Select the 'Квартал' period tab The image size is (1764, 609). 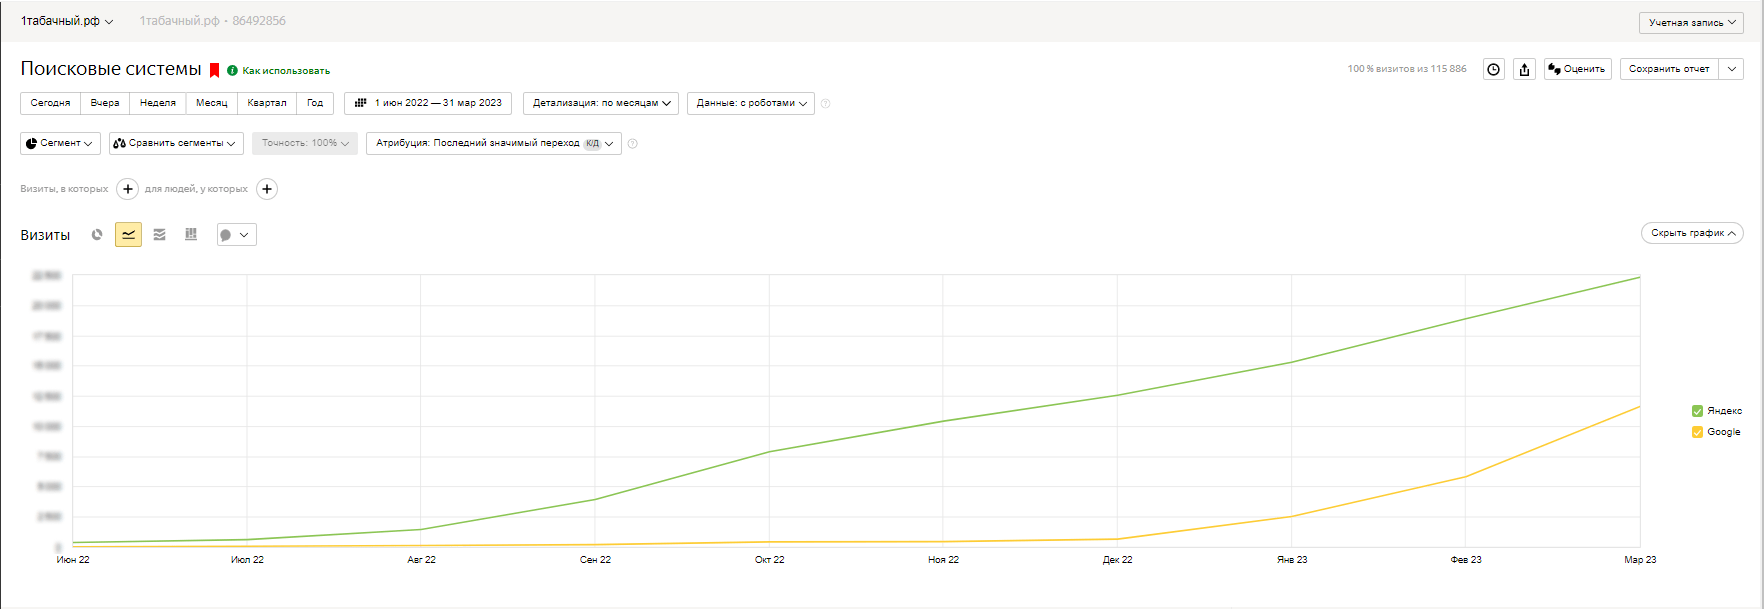click(x=267, y=103)
